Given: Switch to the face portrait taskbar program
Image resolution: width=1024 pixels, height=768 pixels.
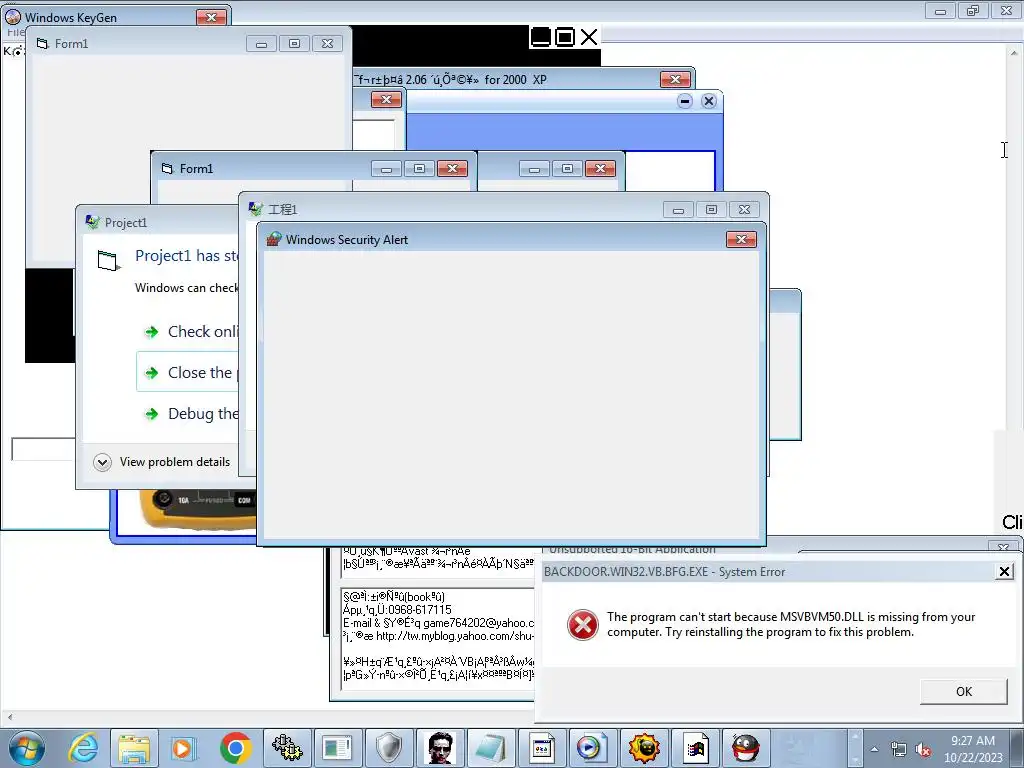Looking at the screenshot, I should pos(440,748).
